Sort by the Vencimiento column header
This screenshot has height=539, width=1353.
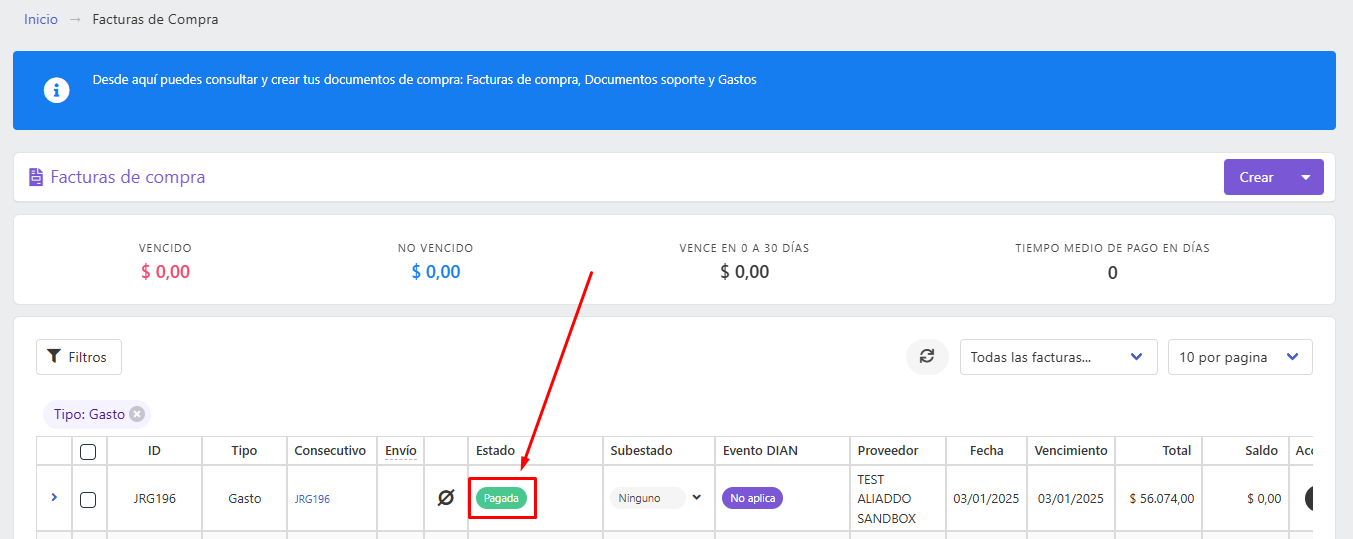pyautogui.click(x=1071, y=450)
